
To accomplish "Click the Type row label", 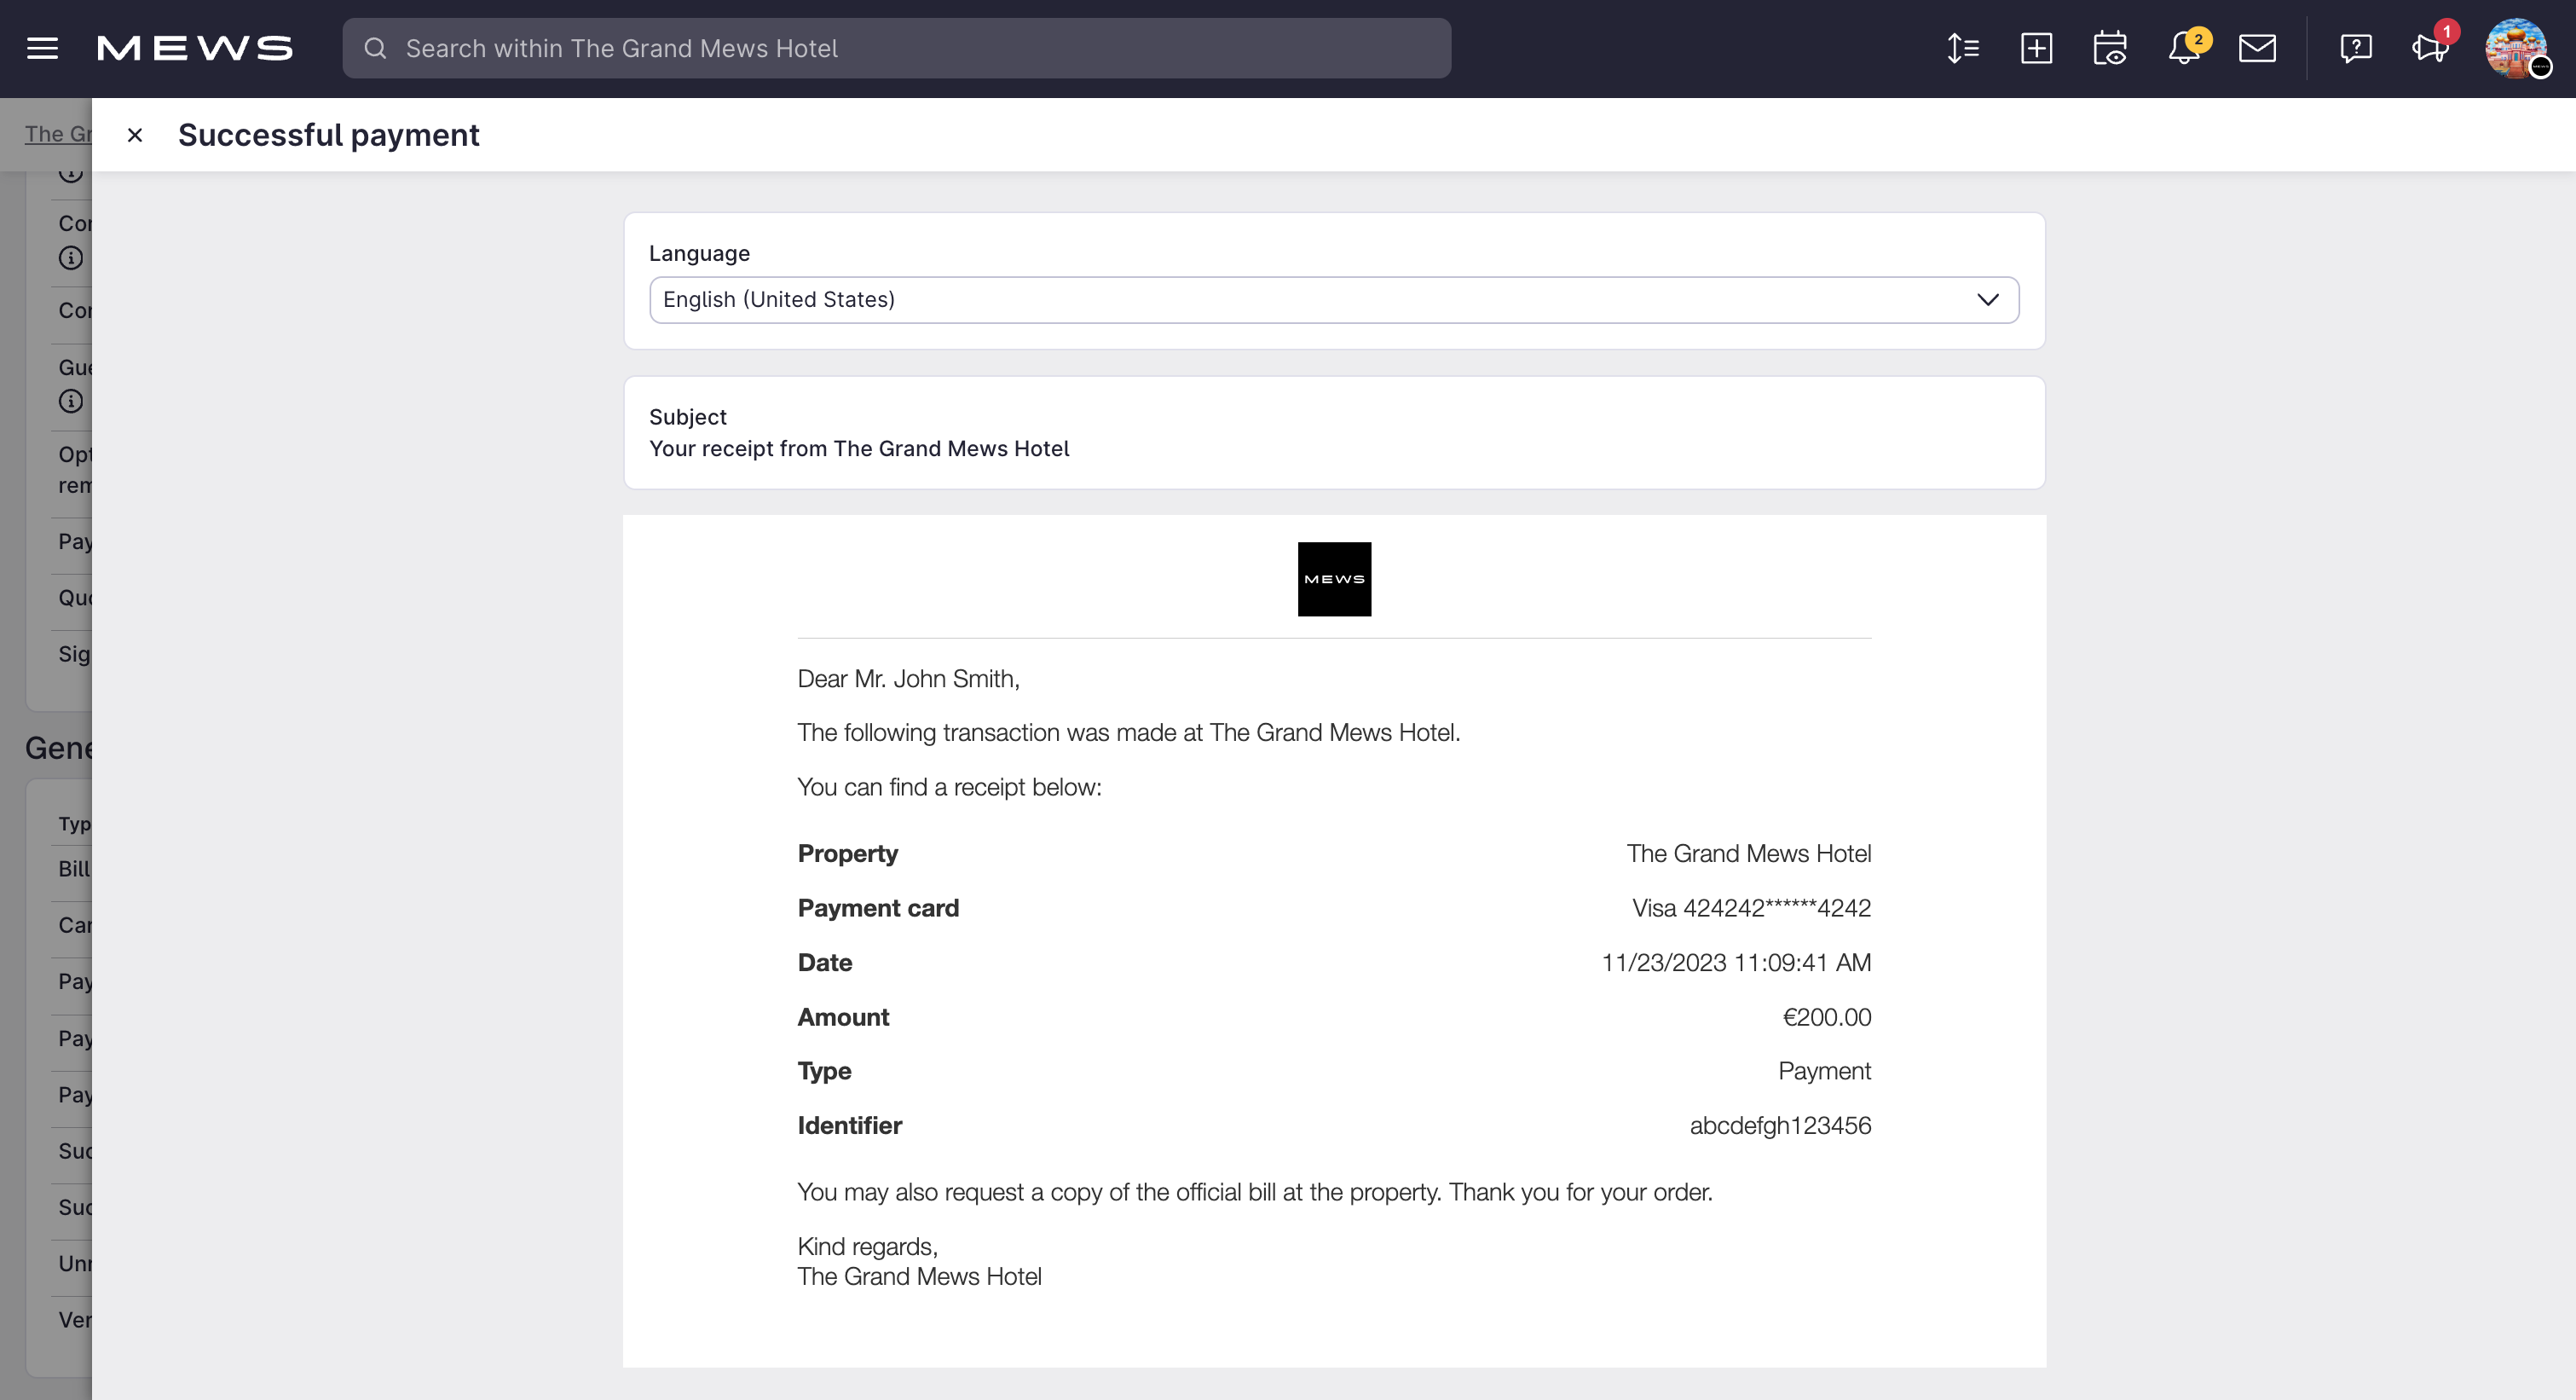I will point(824,1071).
